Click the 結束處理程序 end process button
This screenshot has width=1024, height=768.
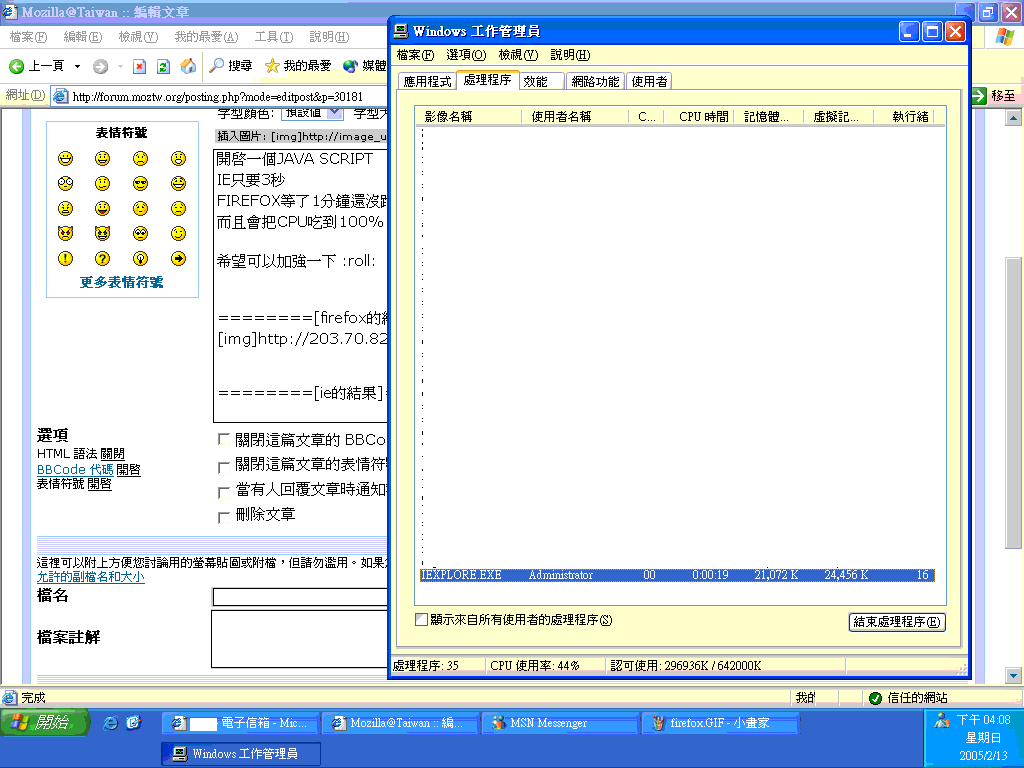[x=896, y=622]
